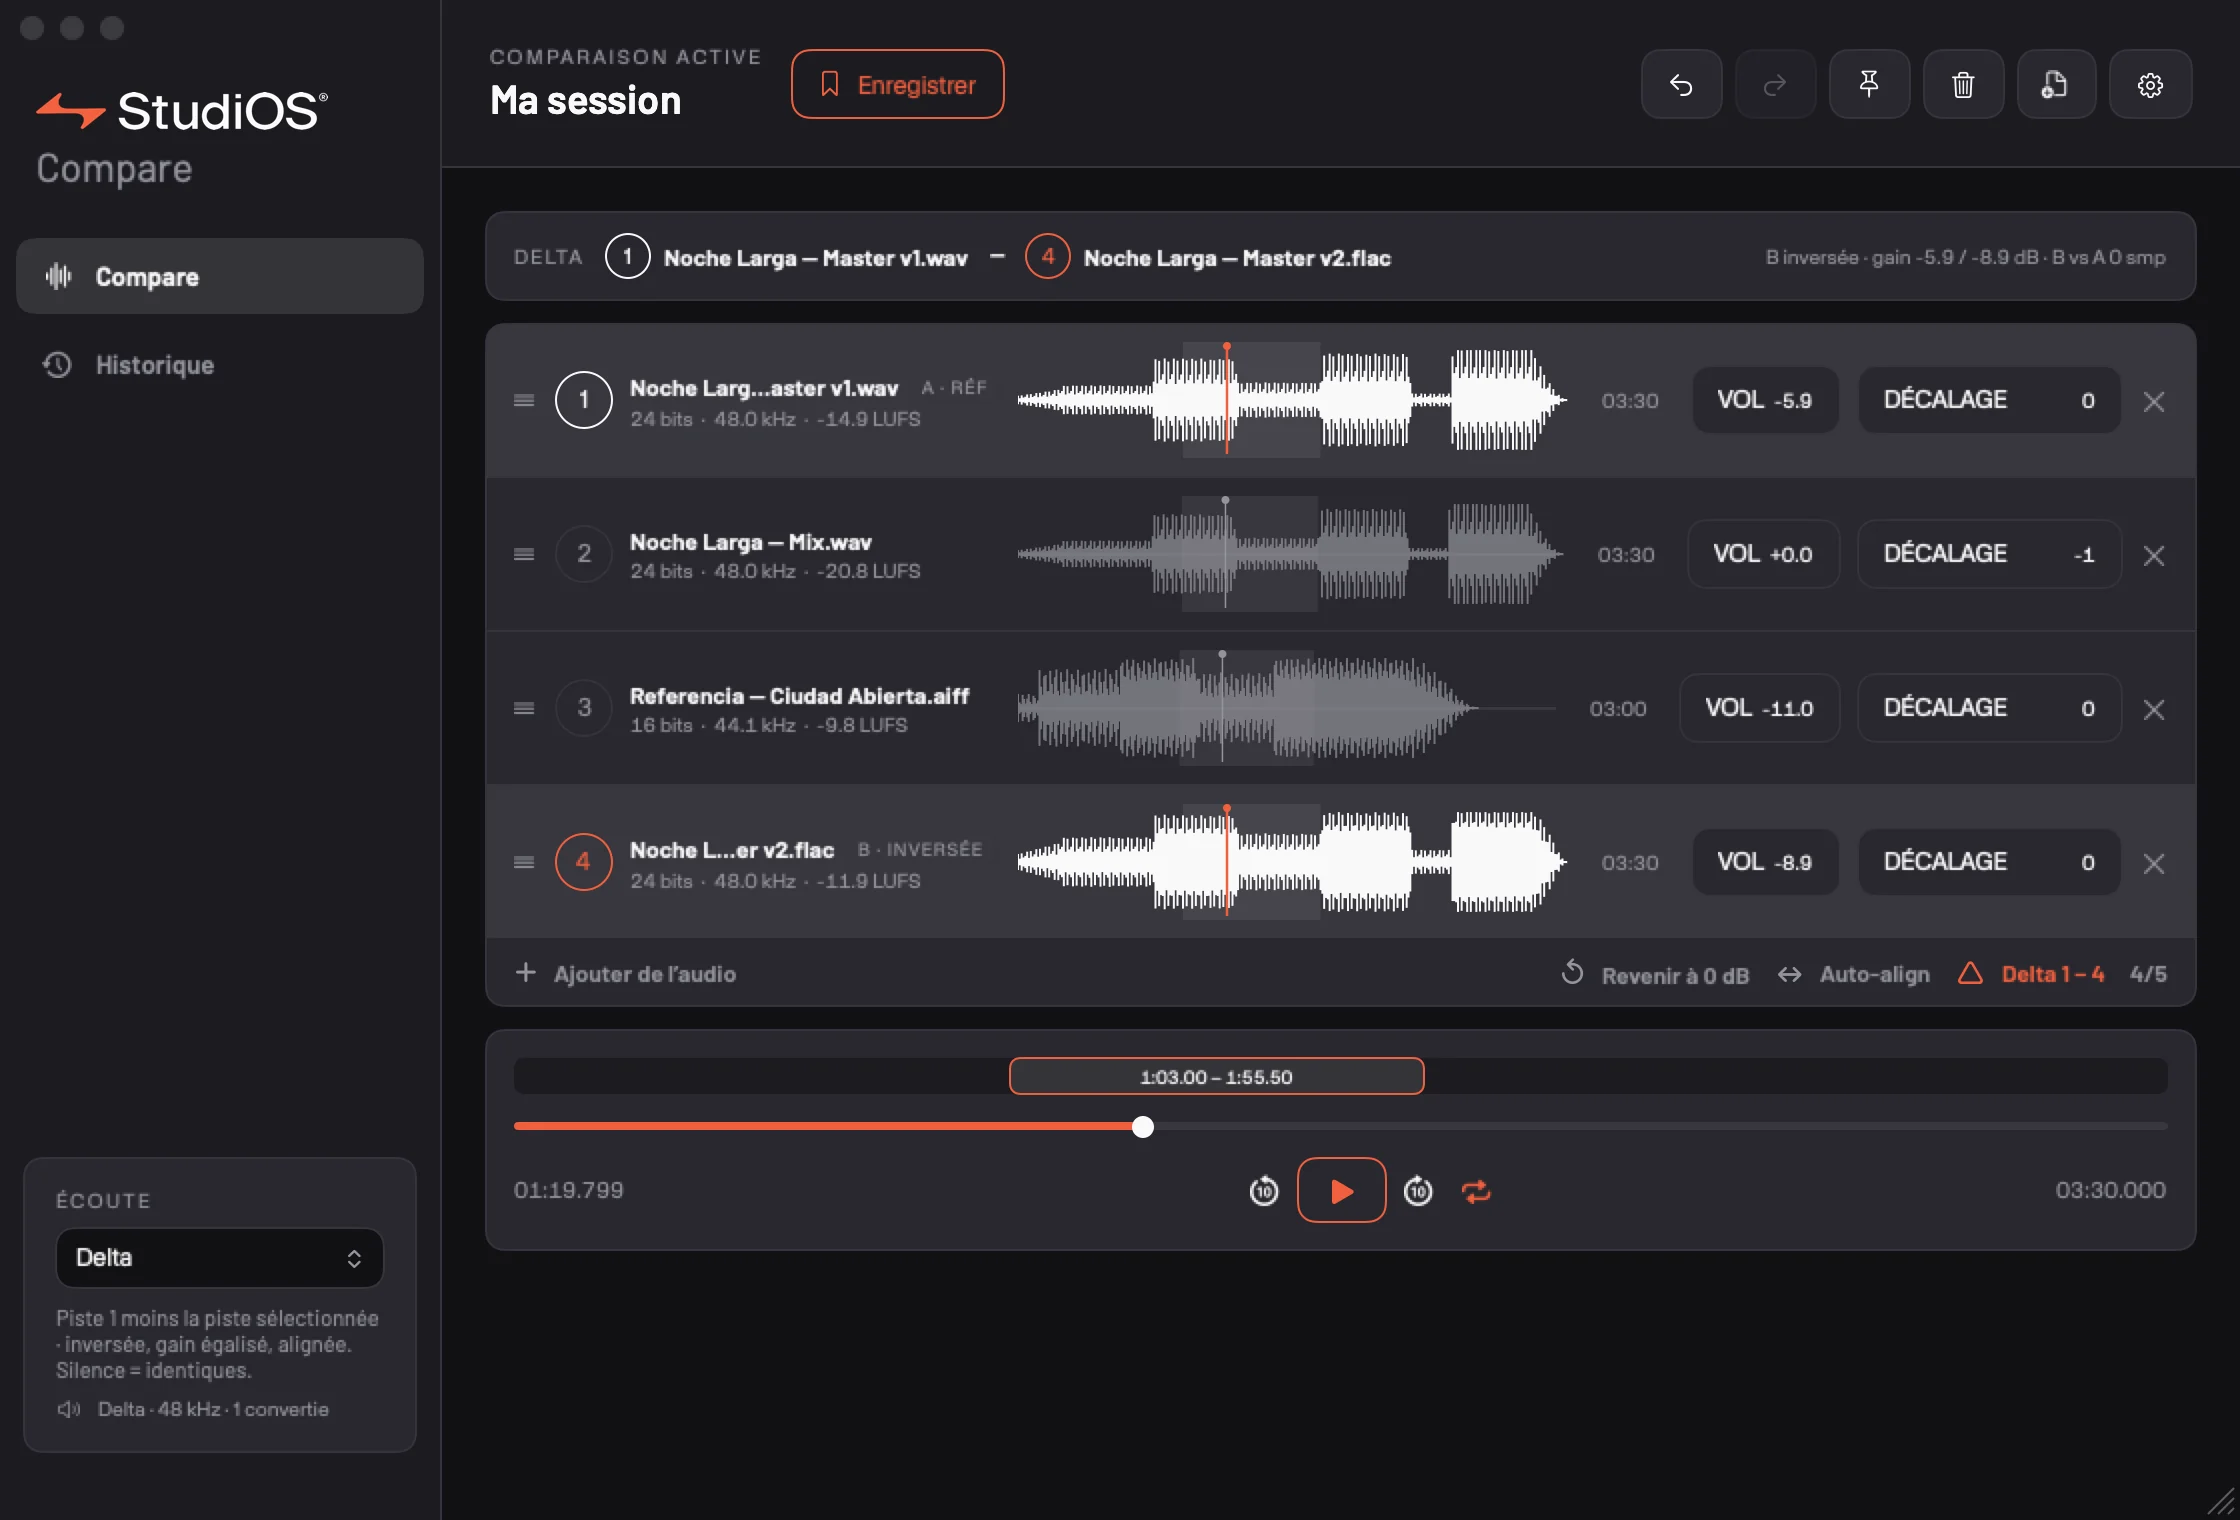The height and width of the screenshot is (1520, 2240).
Task: Grab reorder handle of Ciudad Abierta.aiff row
Action: [524, 709]
